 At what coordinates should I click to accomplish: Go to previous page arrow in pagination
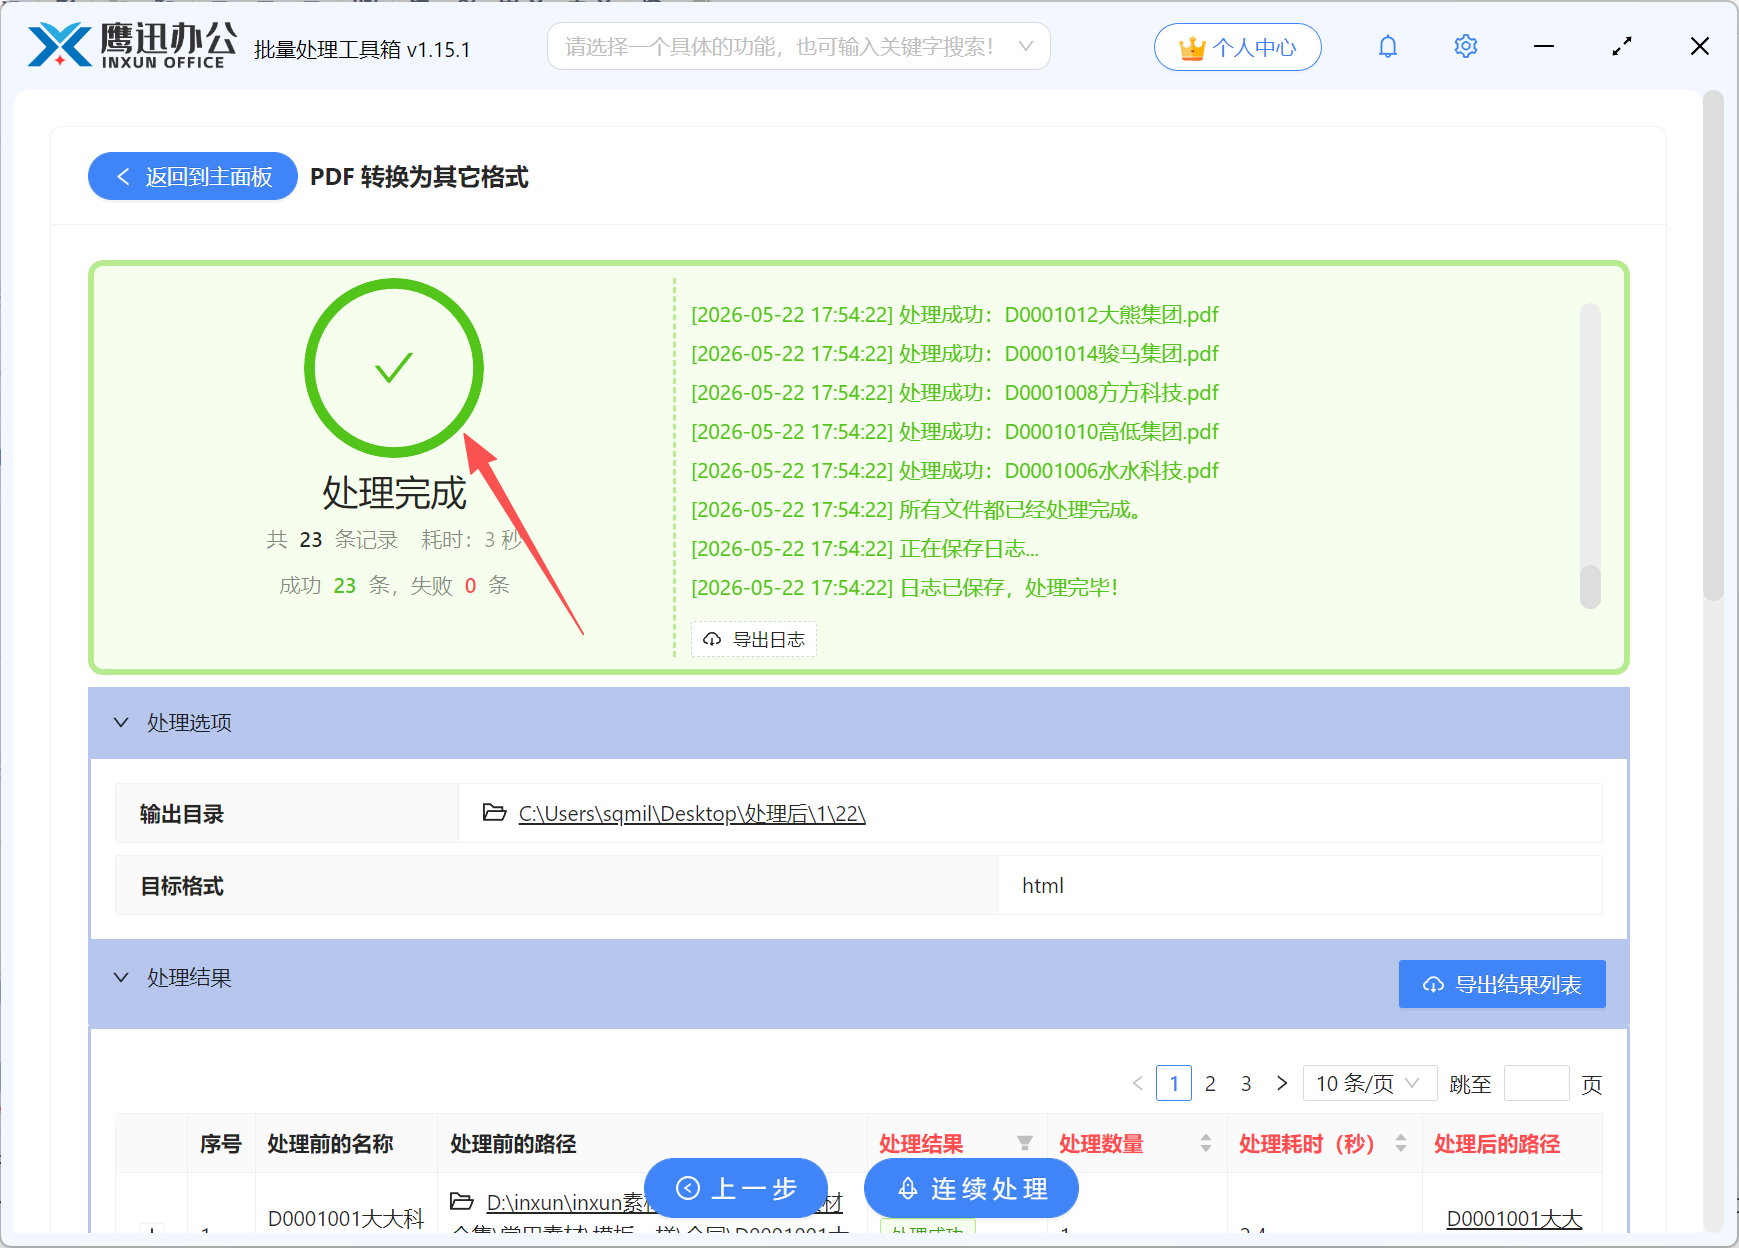[1138, 1083]
